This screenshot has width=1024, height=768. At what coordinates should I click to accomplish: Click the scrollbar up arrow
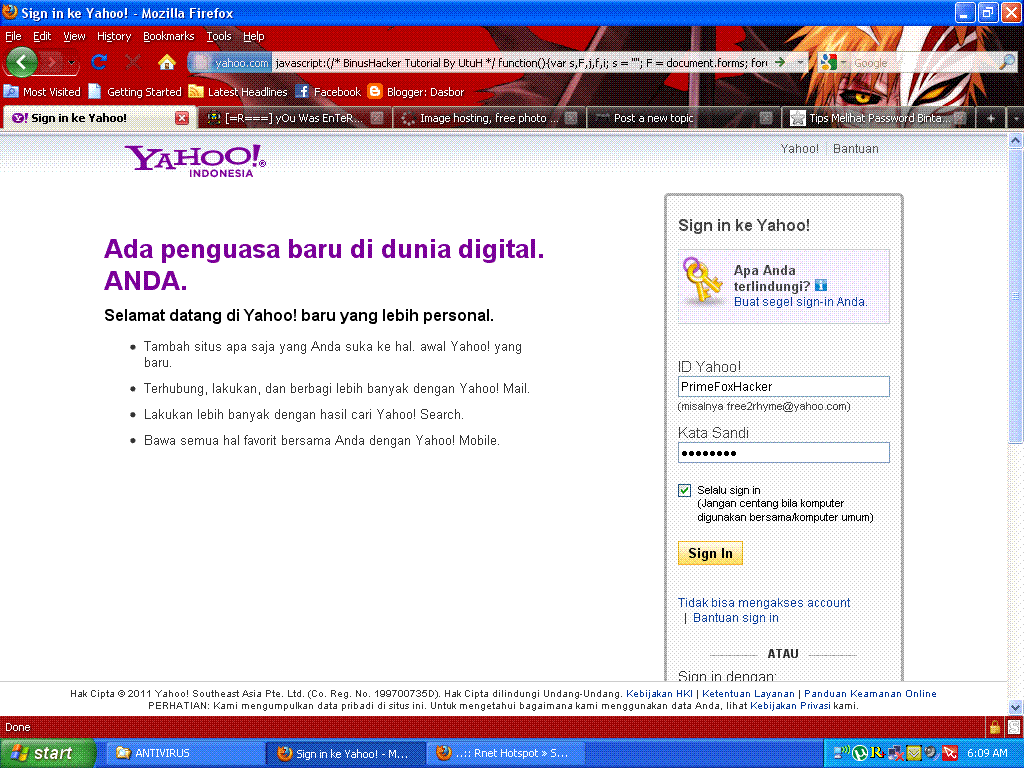click(x=1016, y=140)
